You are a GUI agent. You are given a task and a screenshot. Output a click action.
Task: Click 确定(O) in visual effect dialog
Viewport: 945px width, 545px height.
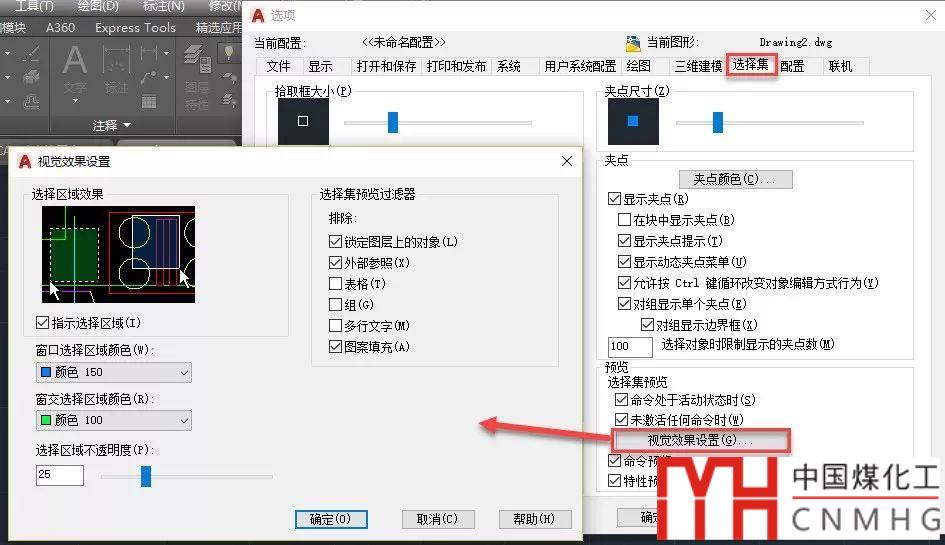(331, 519)
